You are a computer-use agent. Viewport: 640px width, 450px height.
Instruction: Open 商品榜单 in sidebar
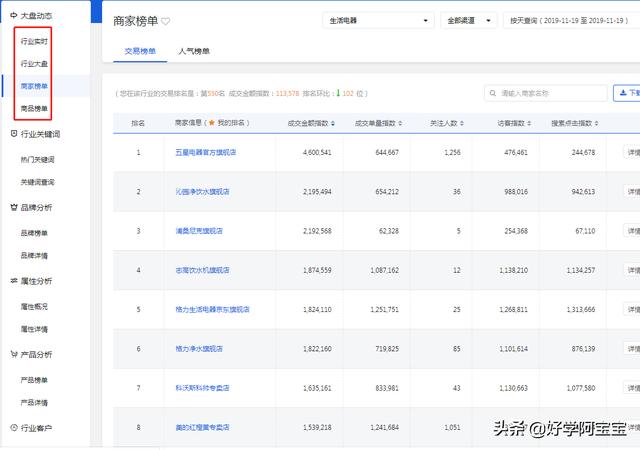pos(34,109)
